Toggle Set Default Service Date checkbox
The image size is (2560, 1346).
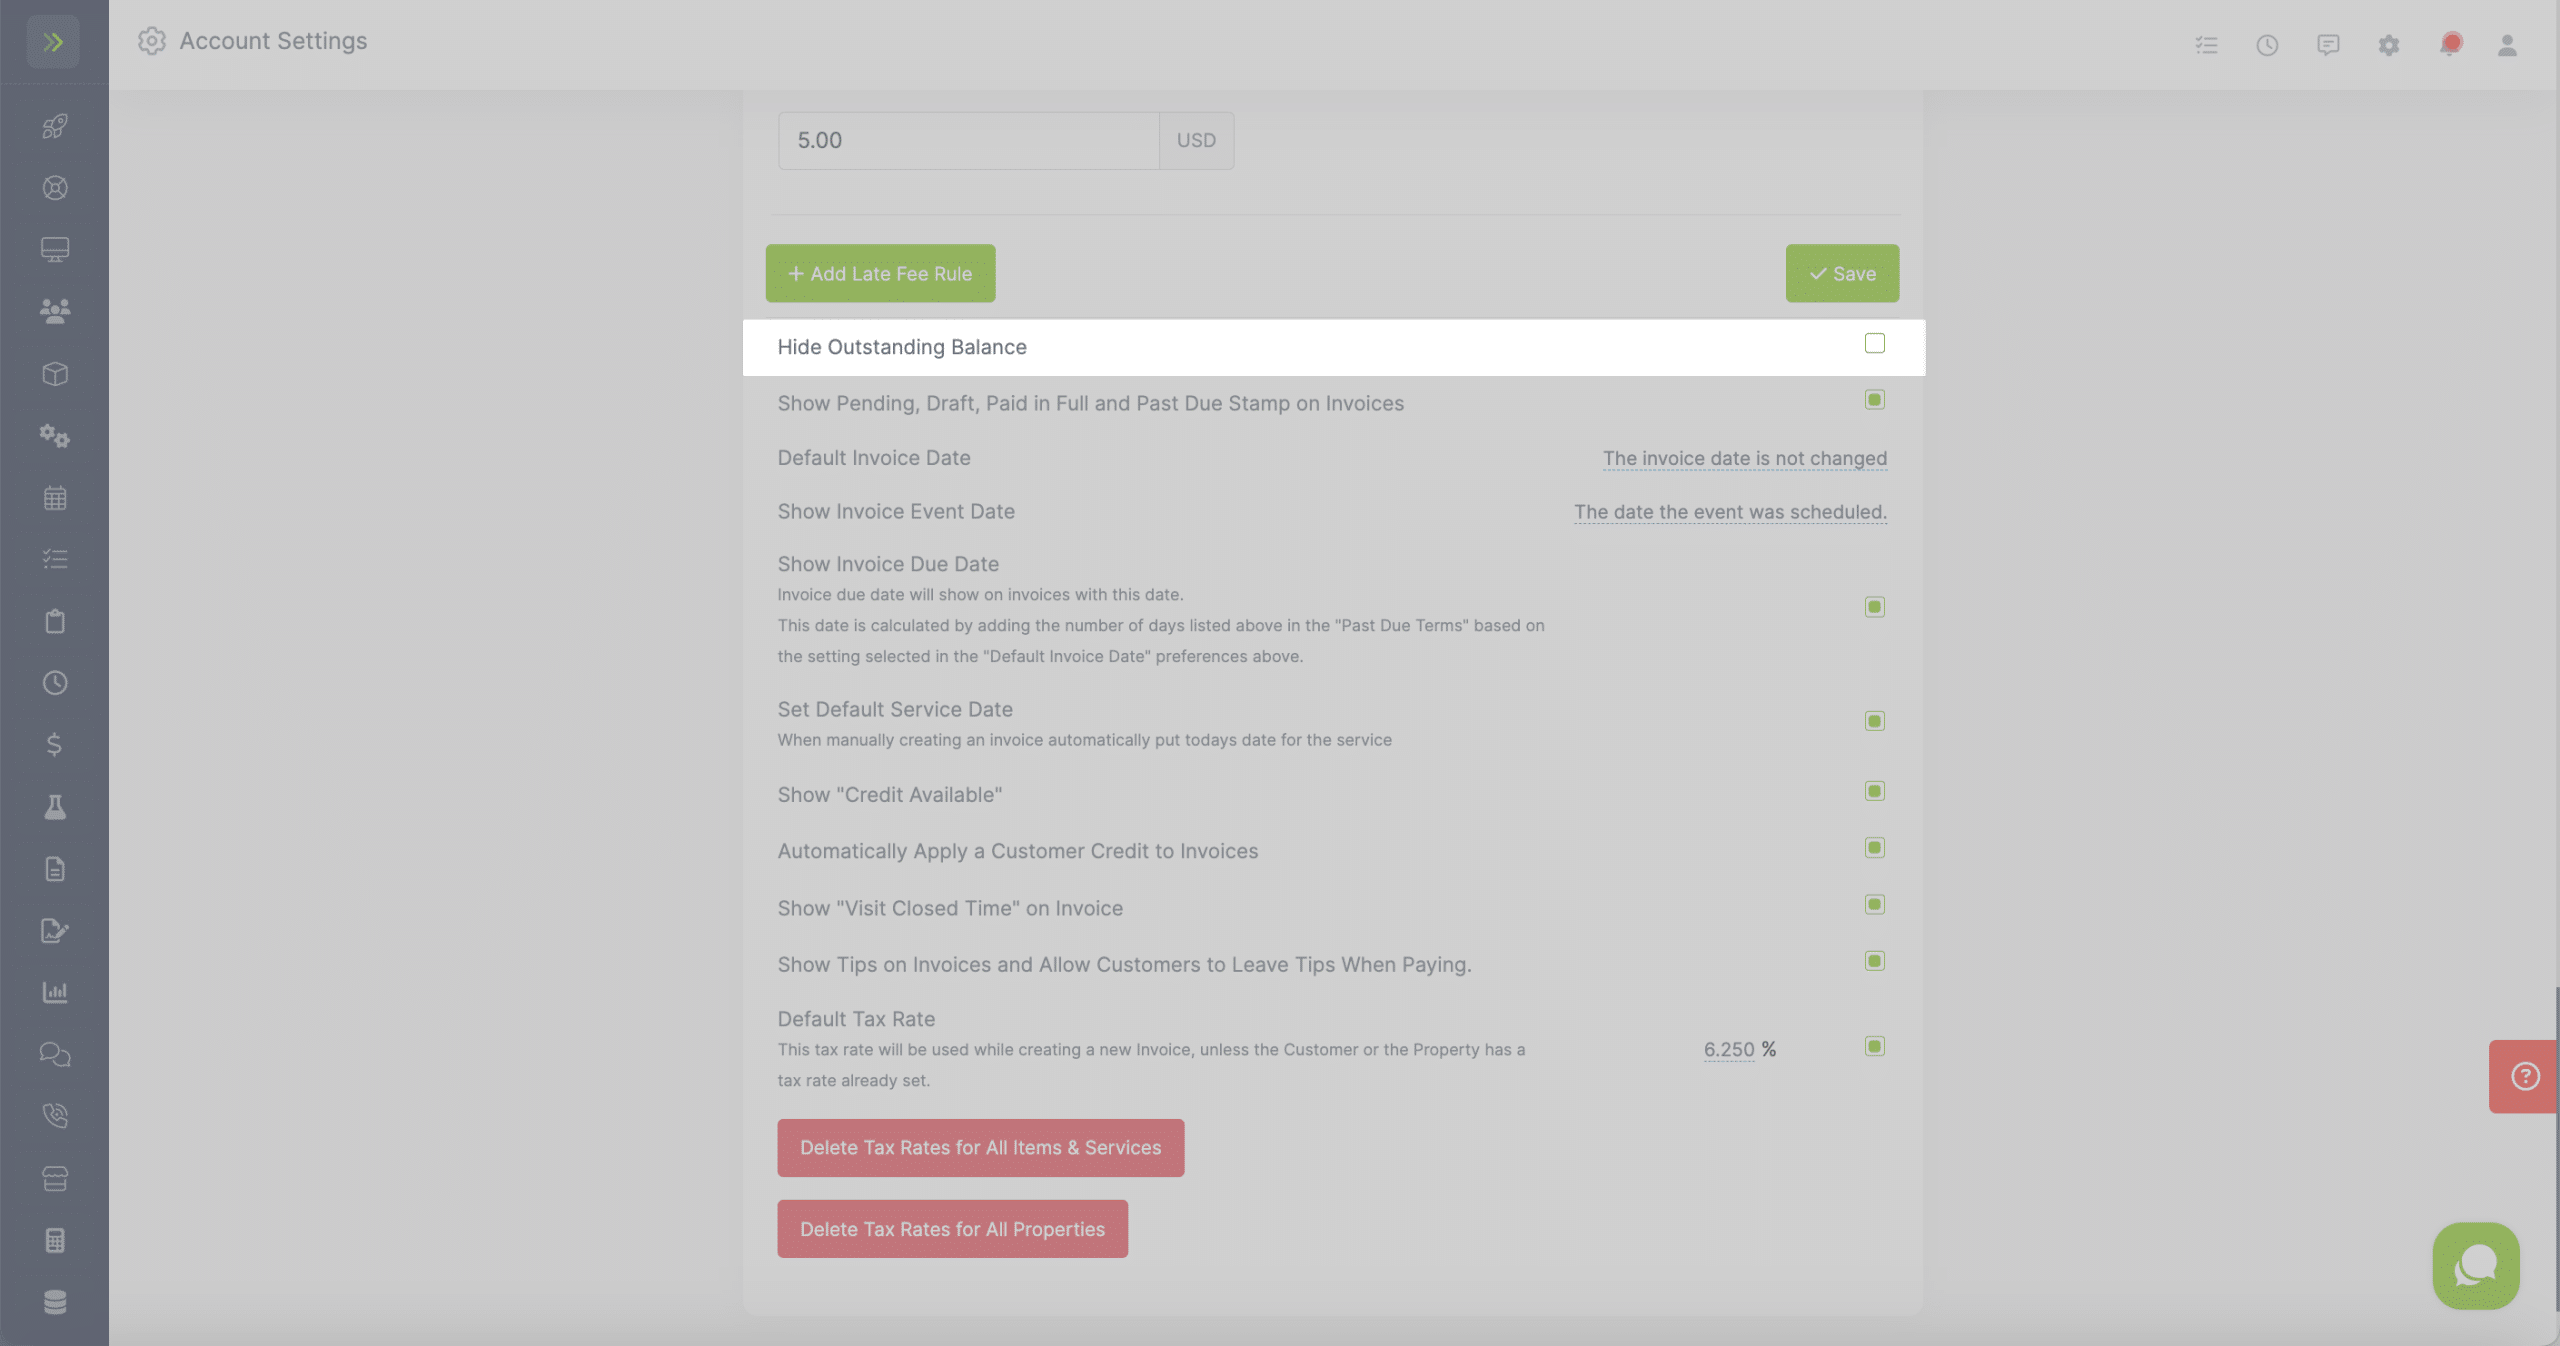[1875, 721]
